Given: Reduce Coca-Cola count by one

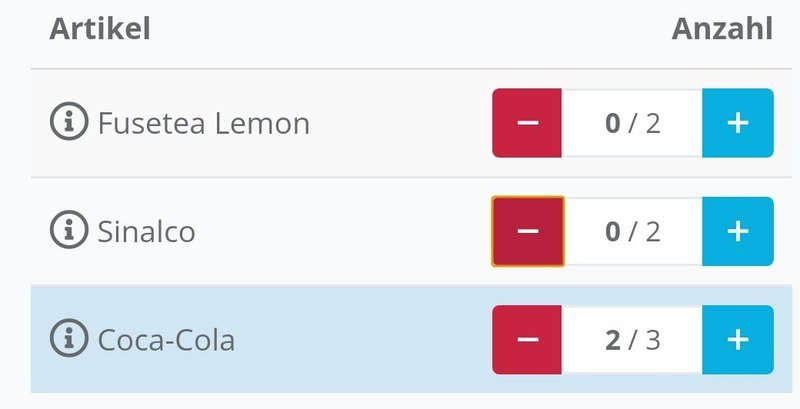Looking at the screenshot, I should (527, 339).
